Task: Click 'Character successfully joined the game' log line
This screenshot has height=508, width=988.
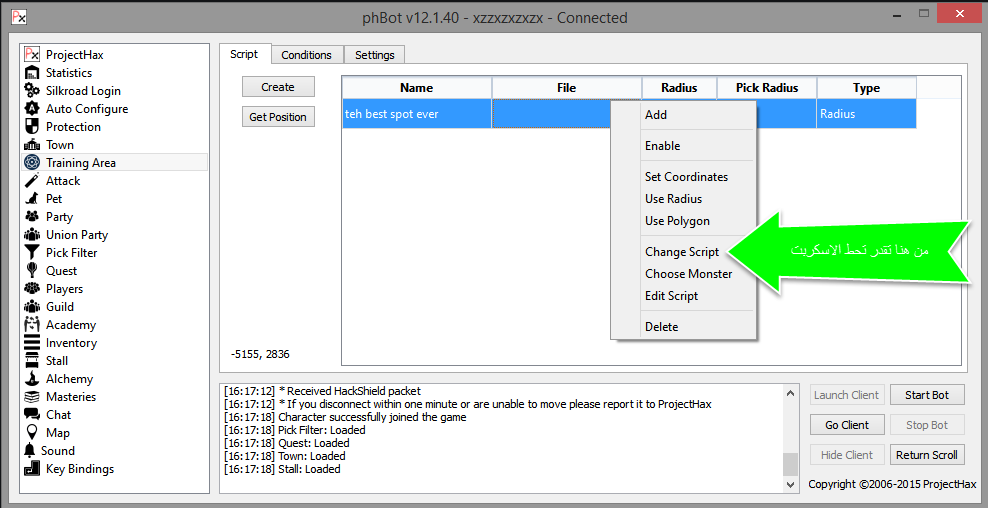Action: [345, 417]
